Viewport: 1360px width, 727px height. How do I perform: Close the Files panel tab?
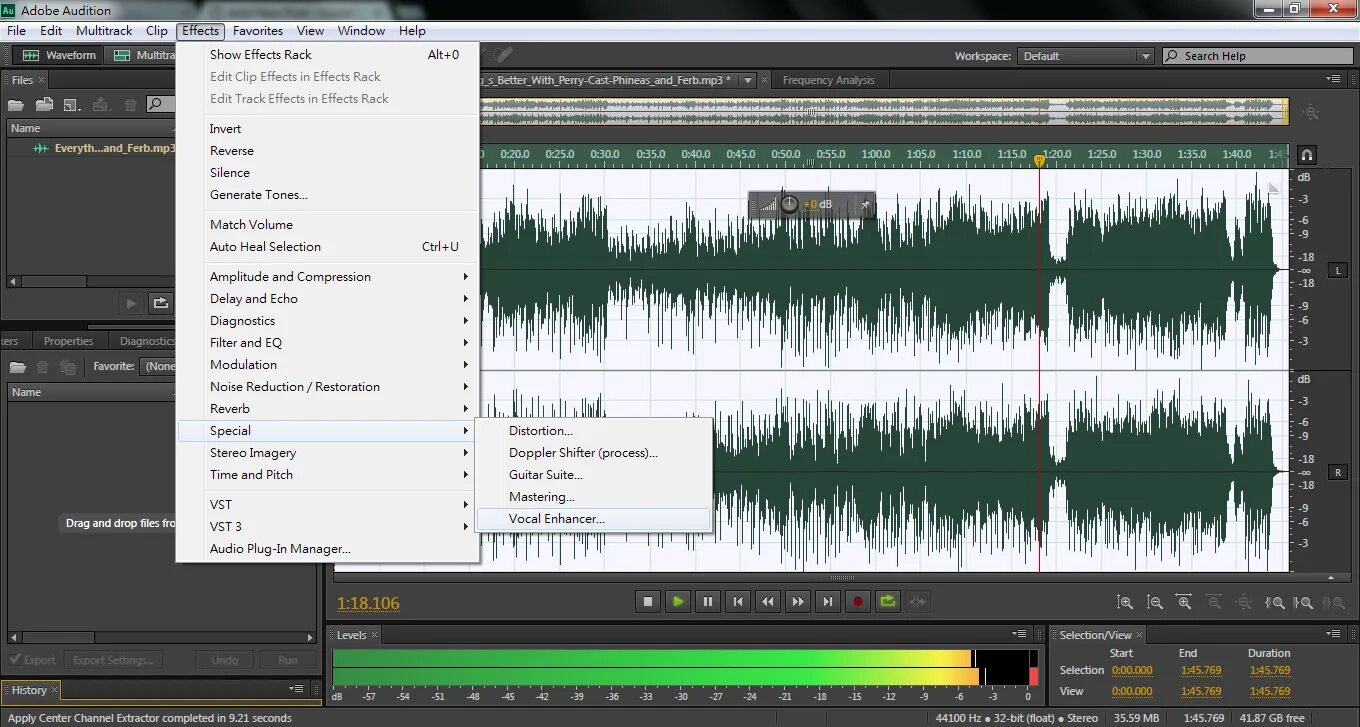pyautogui.click(x=44, y=80)
